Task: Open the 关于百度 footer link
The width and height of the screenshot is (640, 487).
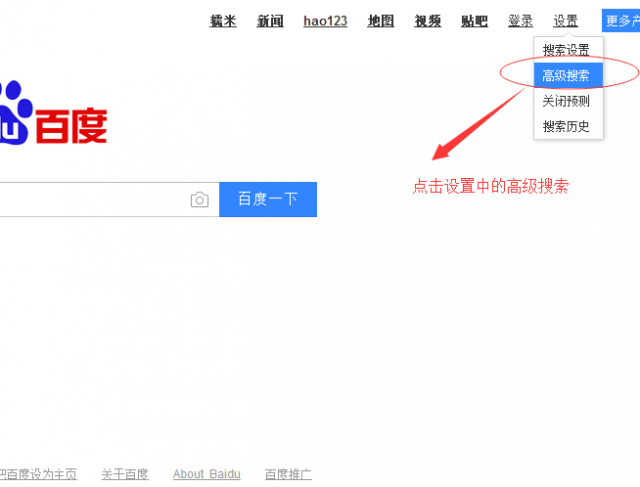Action: [x=125, y=474]
